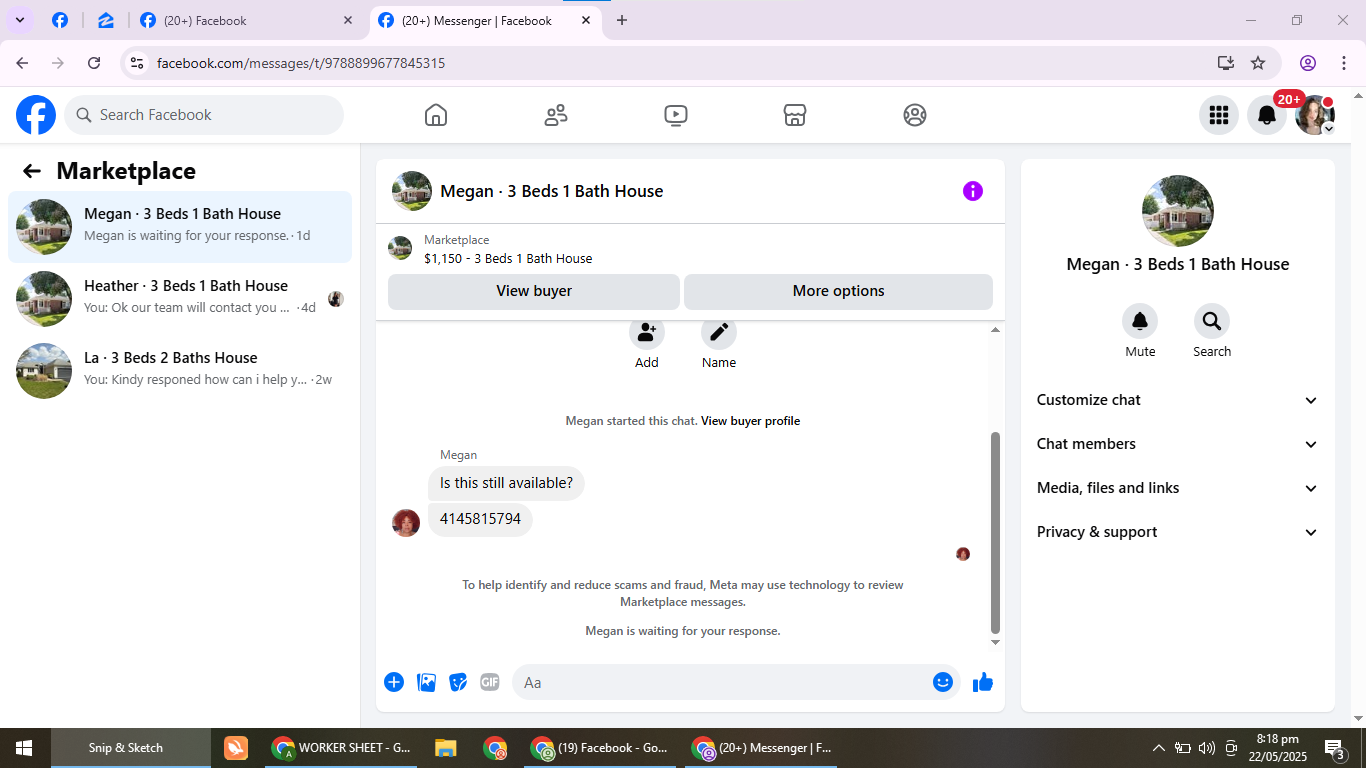Image resolution: width=1366 pixels, height=768 pixels.
Task: Open Heather's 3 Beds 1 Bath conversation
Action: coord(180,299)
